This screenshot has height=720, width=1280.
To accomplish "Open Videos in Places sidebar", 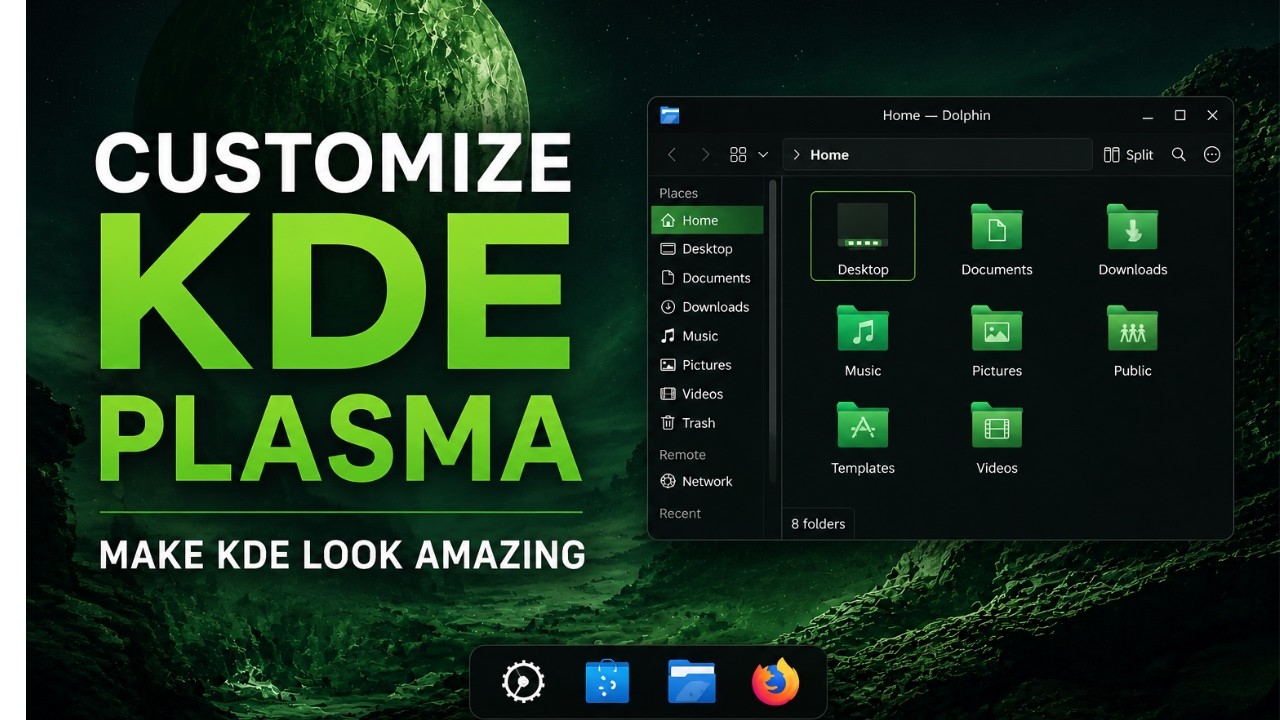I will 707,394.
